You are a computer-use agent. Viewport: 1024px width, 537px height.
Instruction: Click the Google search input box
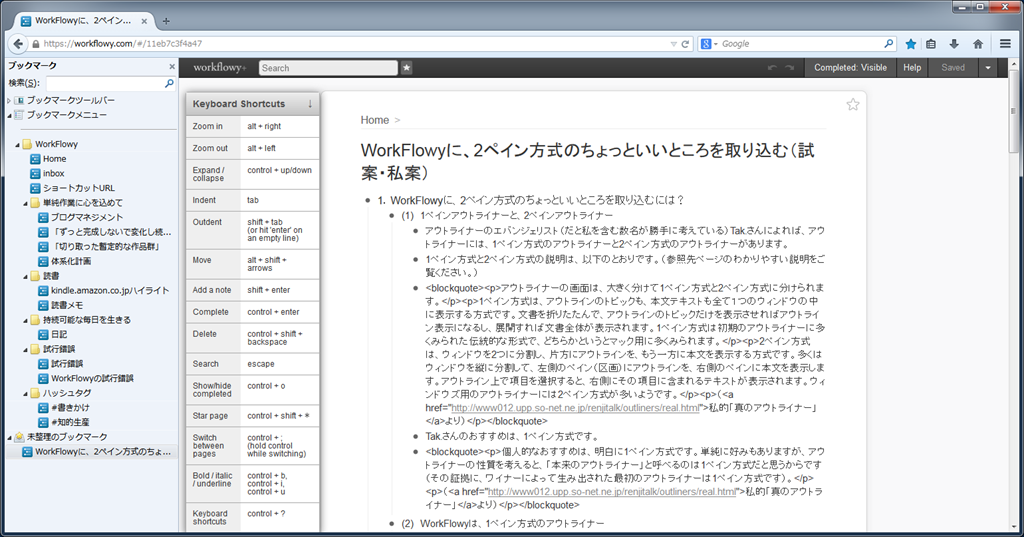tap(801, 44)
